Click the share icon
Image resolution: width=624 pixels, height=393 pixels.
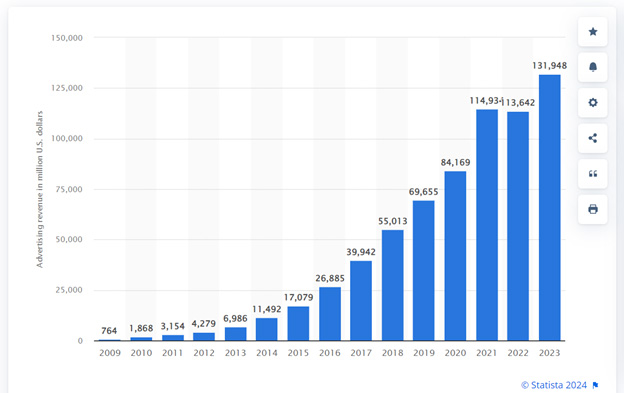tap(593, 138)
